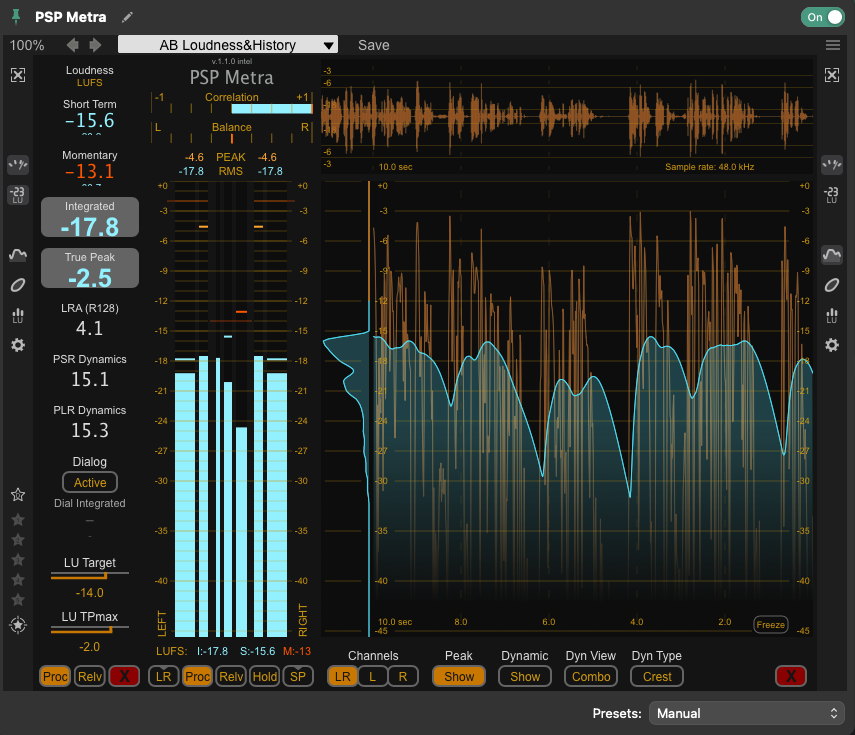The width and height of the screenshot is (855, 735).
Task: Toggle the leftmost Proc button
Action: pos(55,677)
